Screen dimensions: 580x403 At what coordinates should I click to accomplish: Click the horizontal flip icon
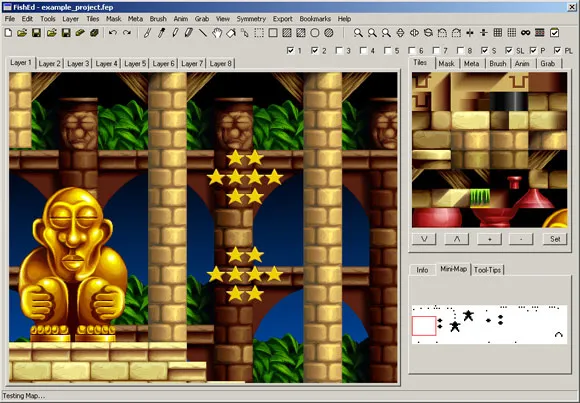pos(414,33)
